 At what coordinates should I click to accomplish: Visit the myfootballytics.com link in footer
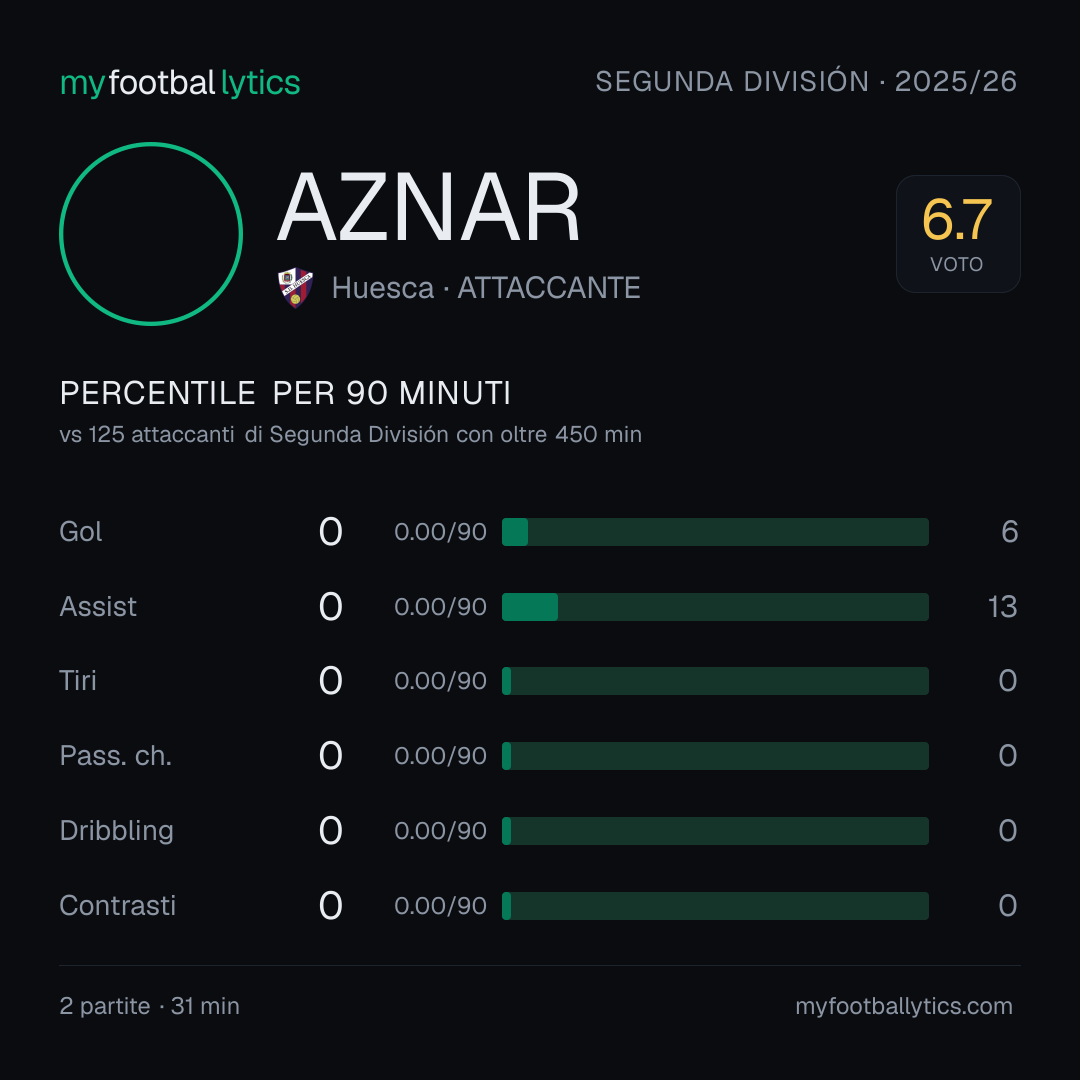(904, 1006)
